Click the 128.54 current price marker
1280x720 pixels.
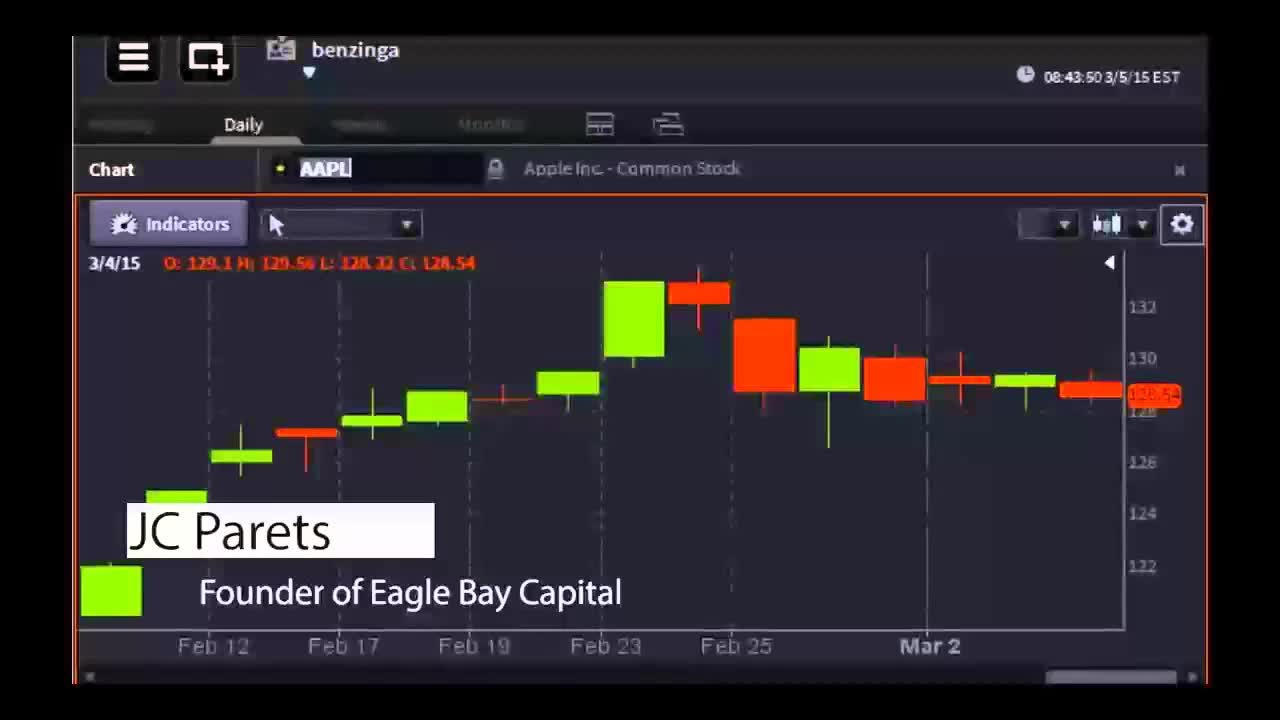(1154, 395)
